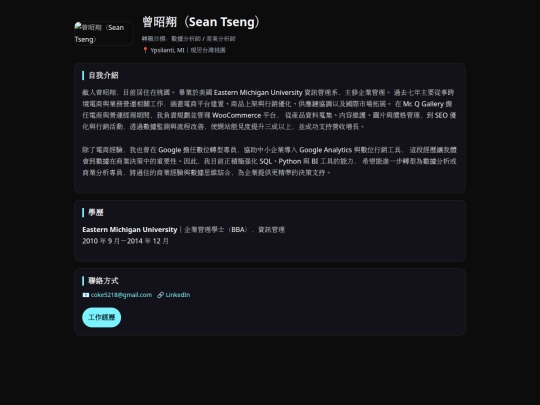The height and width of the screenshot is (405, 540).
Task: Click the broken profile image of Sean Tseng
Action: (104, 33)
